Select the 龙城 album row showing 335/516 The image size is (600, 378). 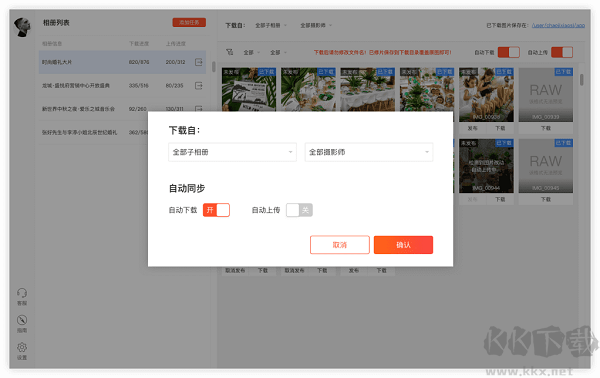(122, 86)
